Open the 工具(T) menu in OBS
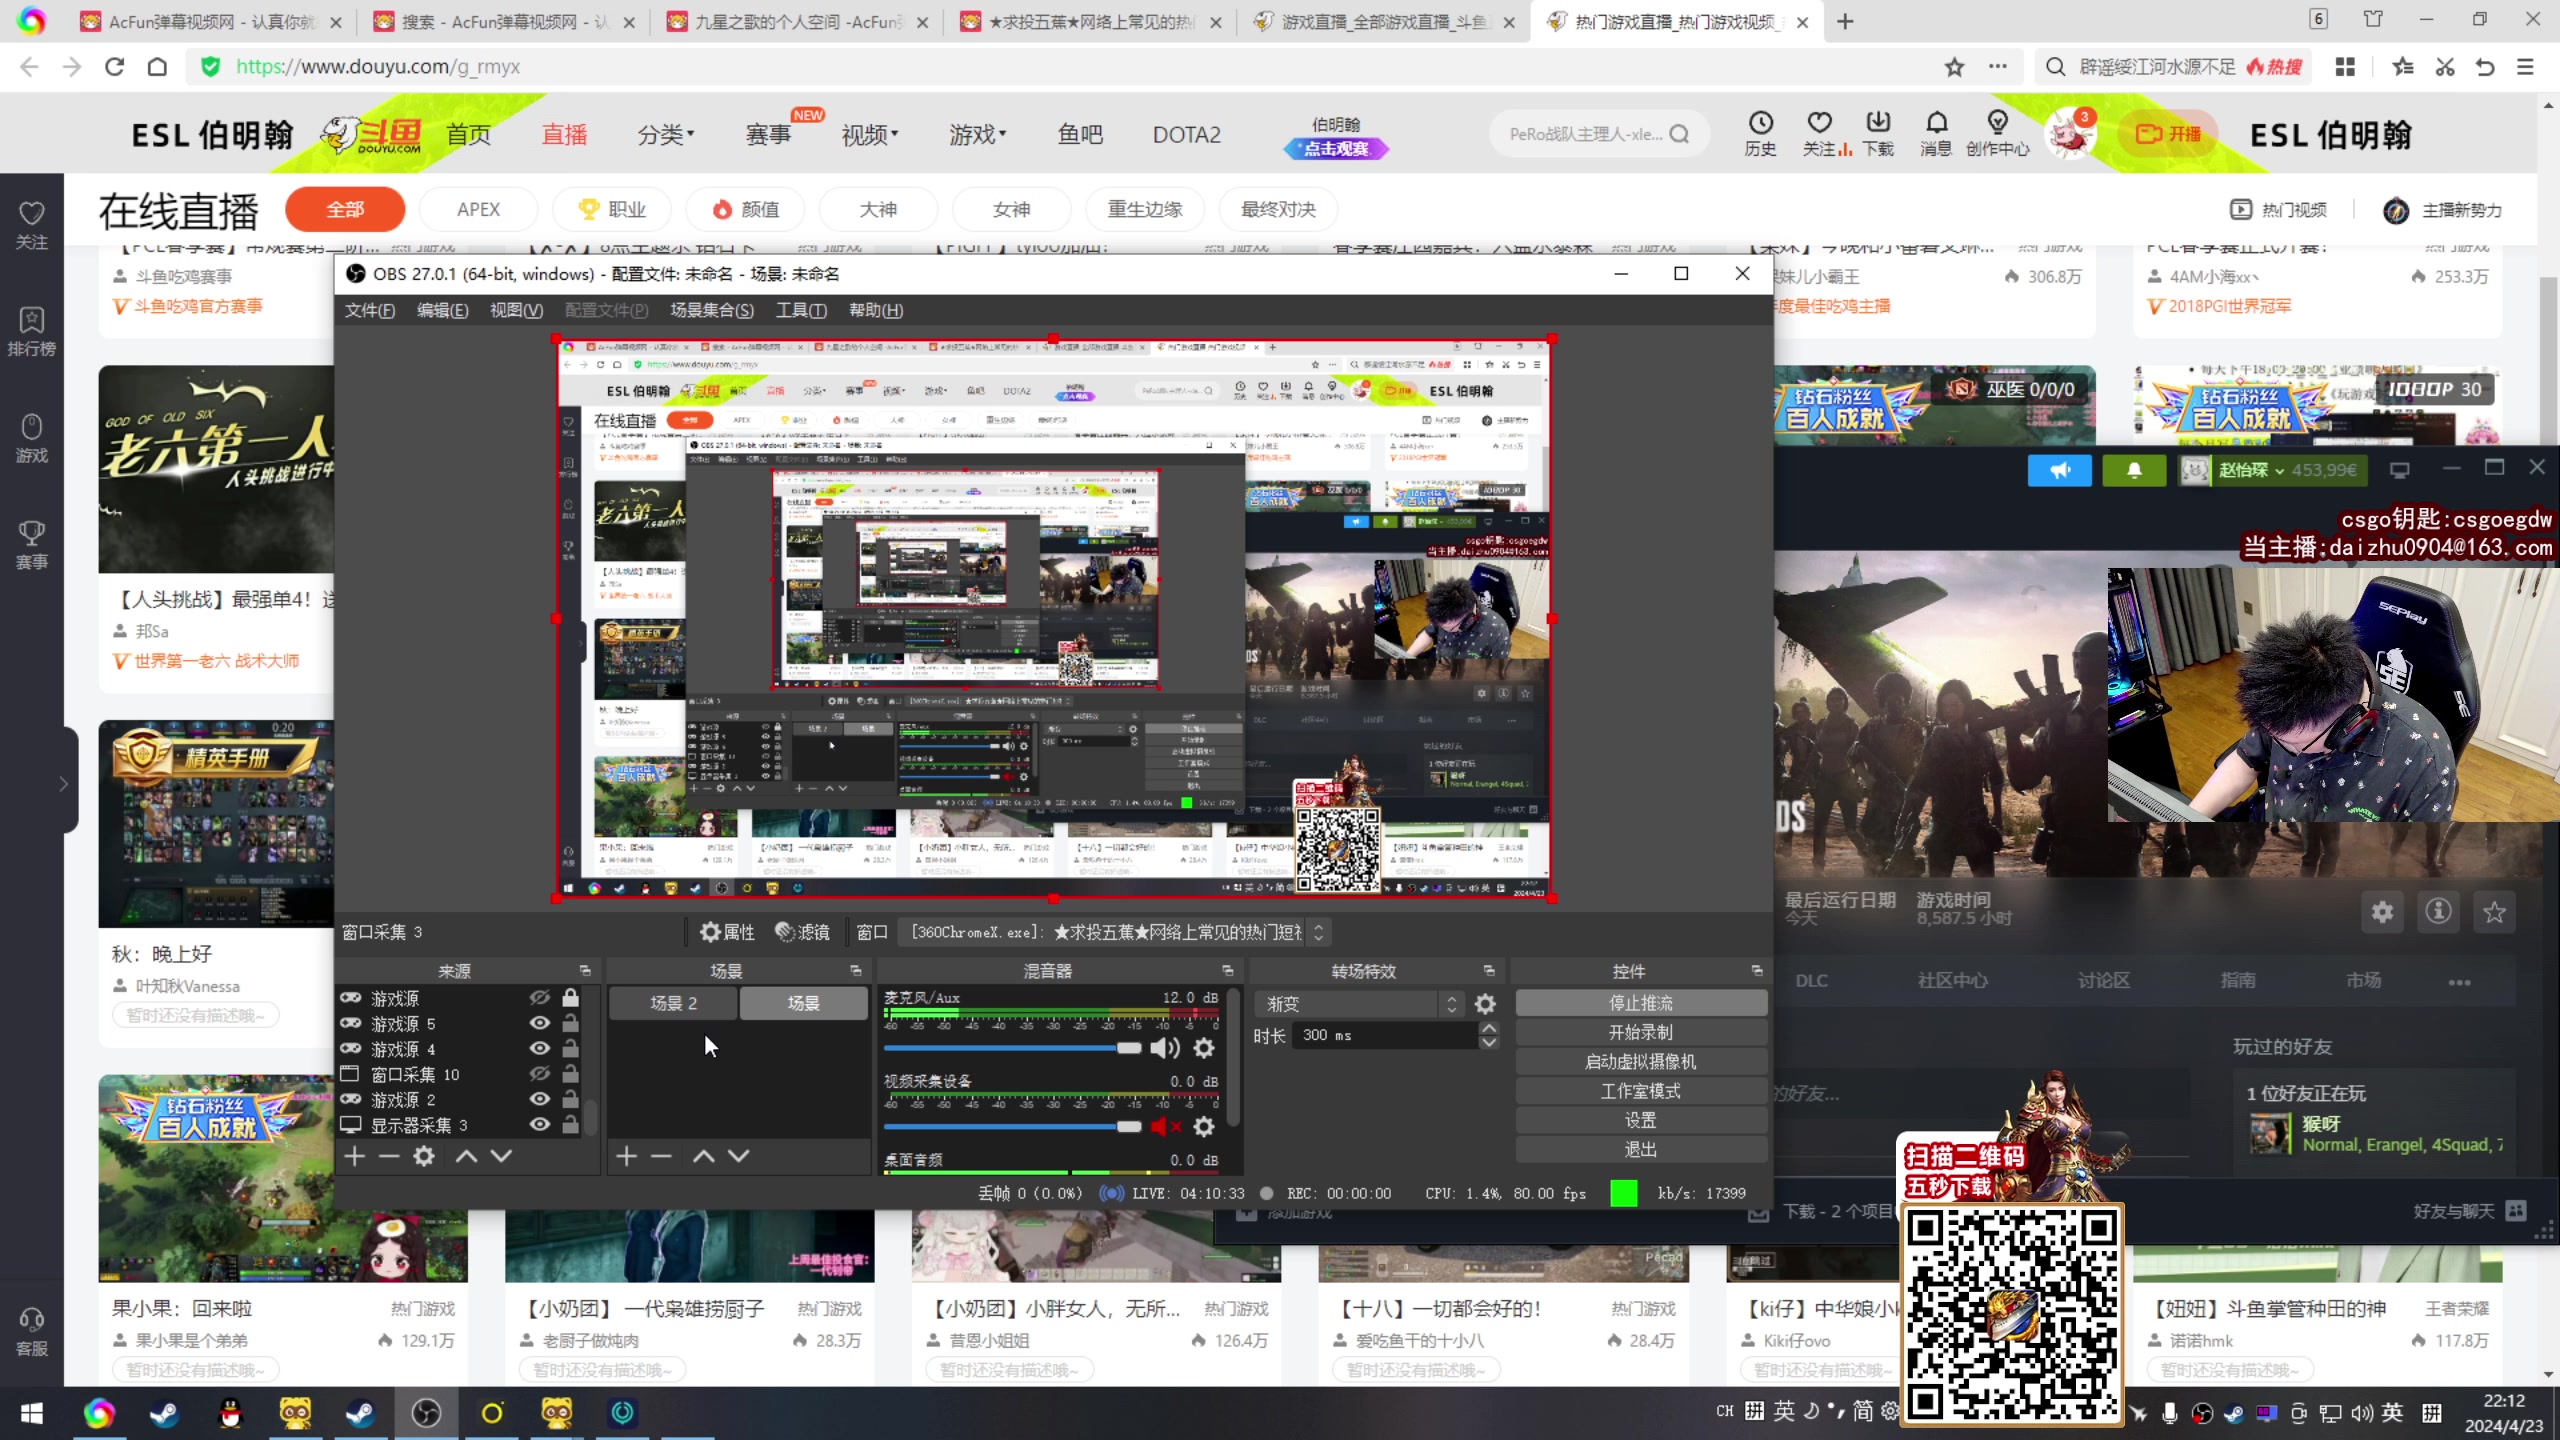2560x1440 pixels. click(x=801, y=310)
